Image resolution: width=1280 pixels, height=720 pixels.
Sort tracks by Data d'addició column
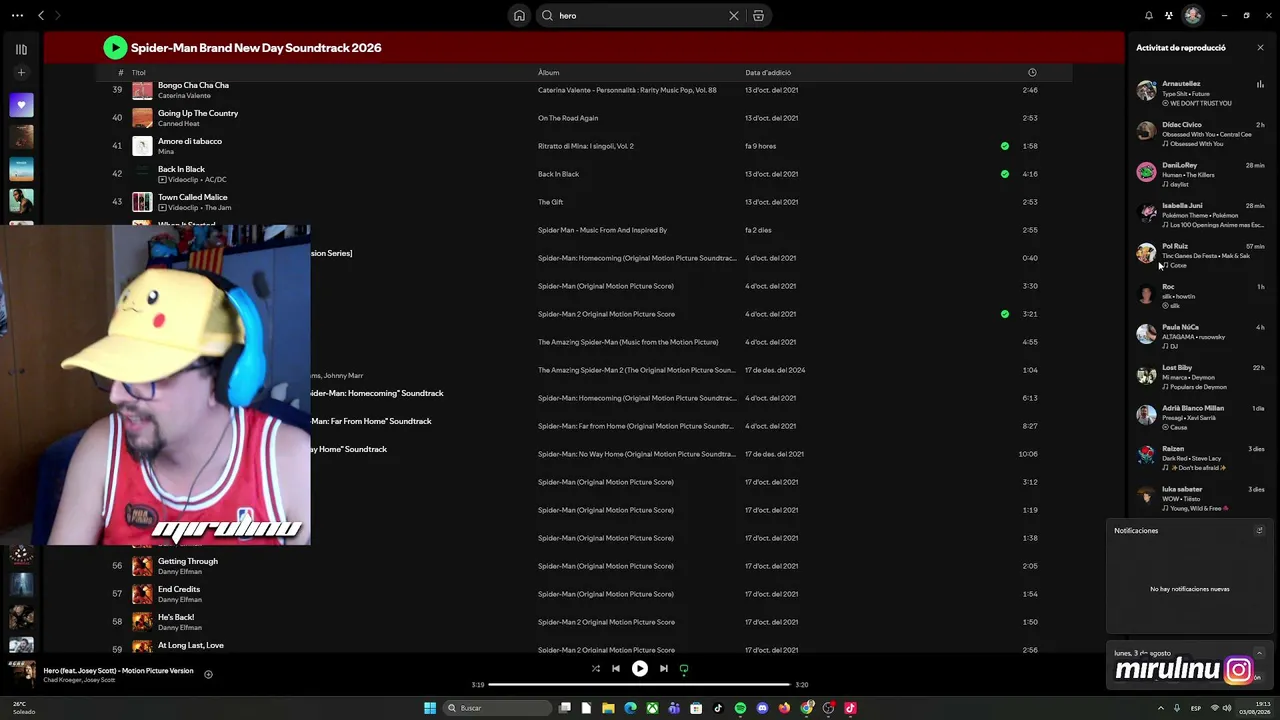768,72
